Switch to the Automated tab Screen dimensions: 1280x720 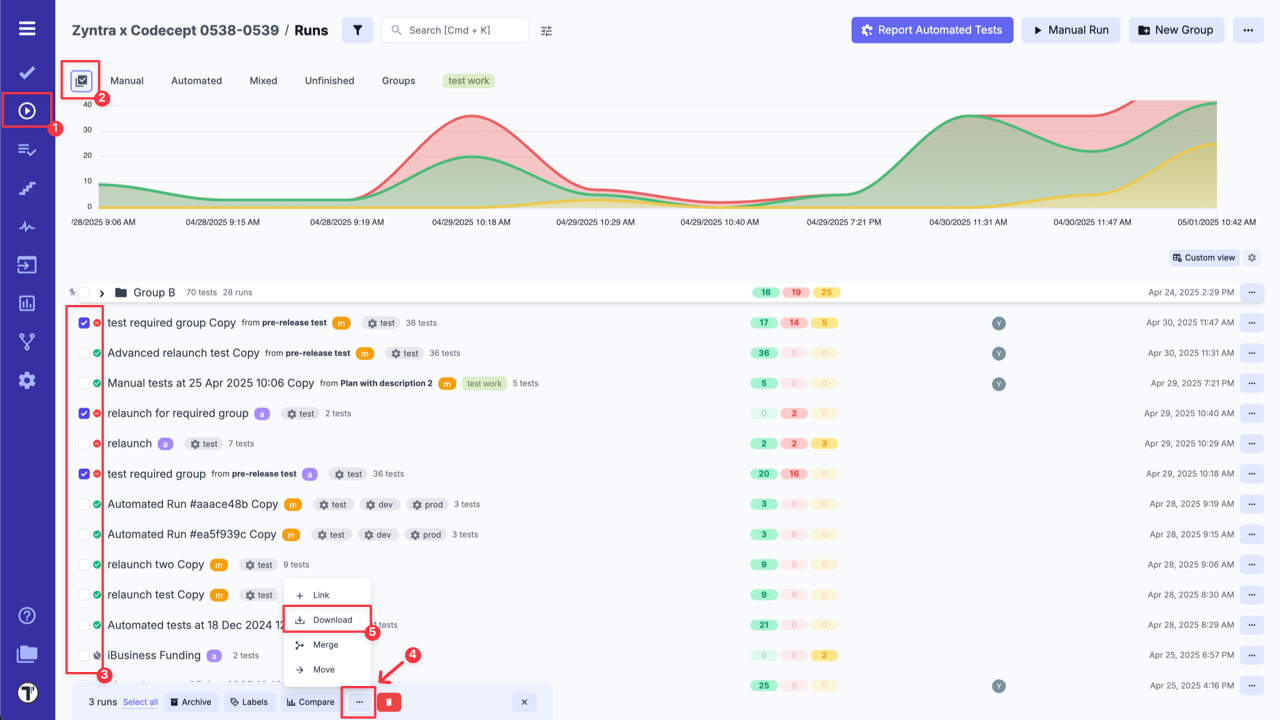pyautogui.click(x=196, y=80)
